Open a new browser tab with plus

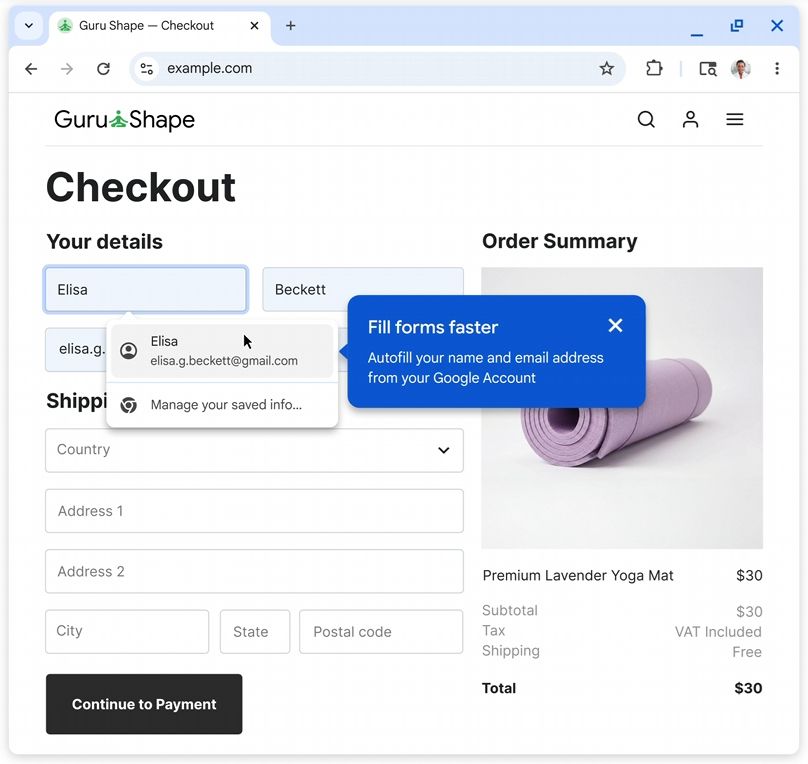click(291, 26)
